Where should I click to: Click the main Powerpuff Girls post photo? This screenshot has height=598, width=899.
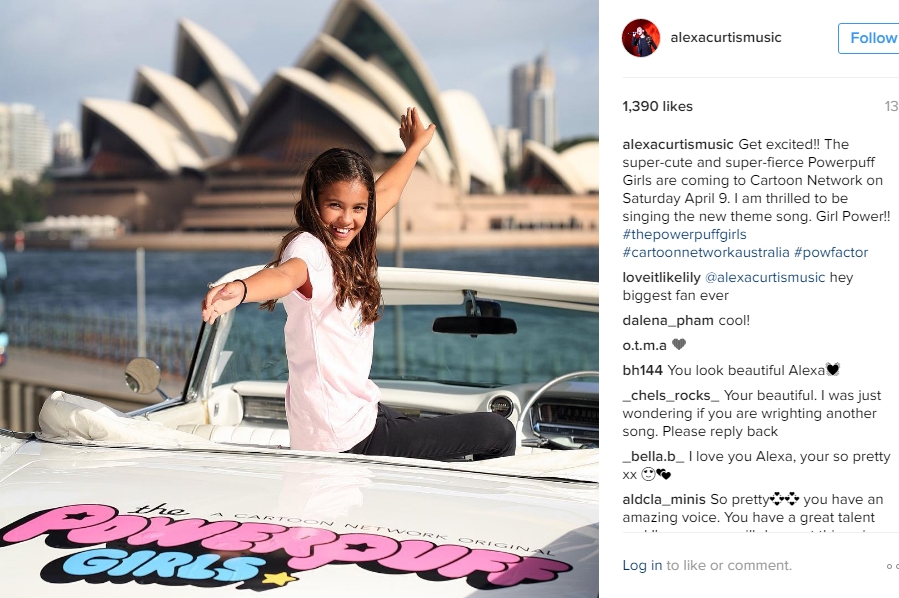(x=299, y=299)
